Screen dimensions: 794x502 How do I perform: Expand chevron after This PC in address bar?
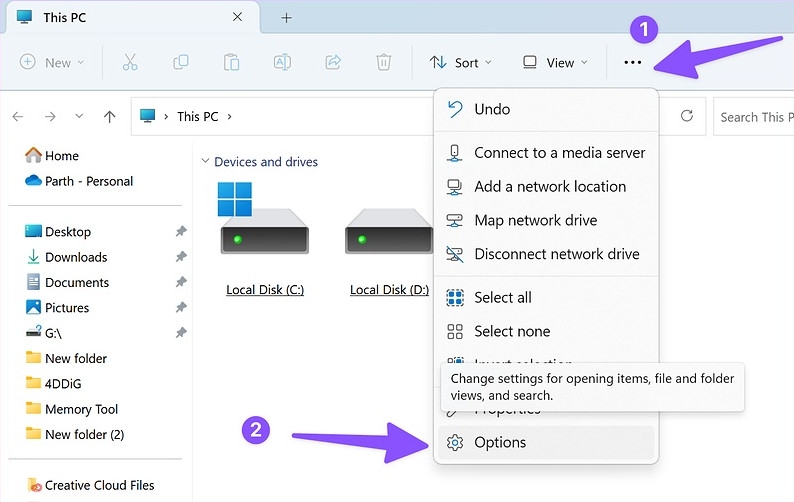point(229,117)
